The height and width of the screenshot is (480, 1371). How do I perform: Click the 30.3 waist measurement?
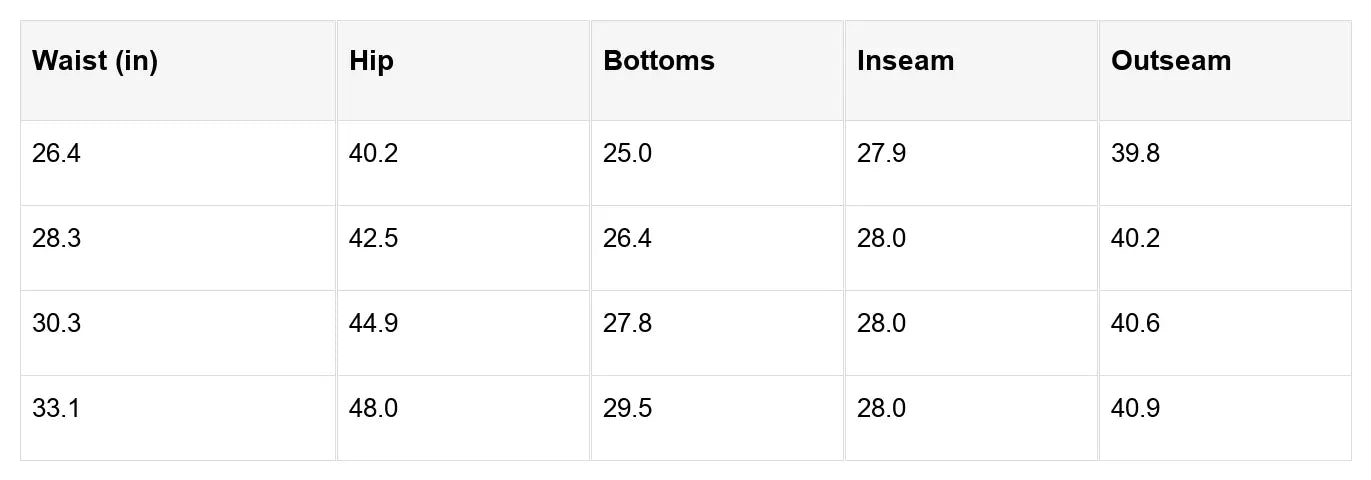click(x=56, y=325)
